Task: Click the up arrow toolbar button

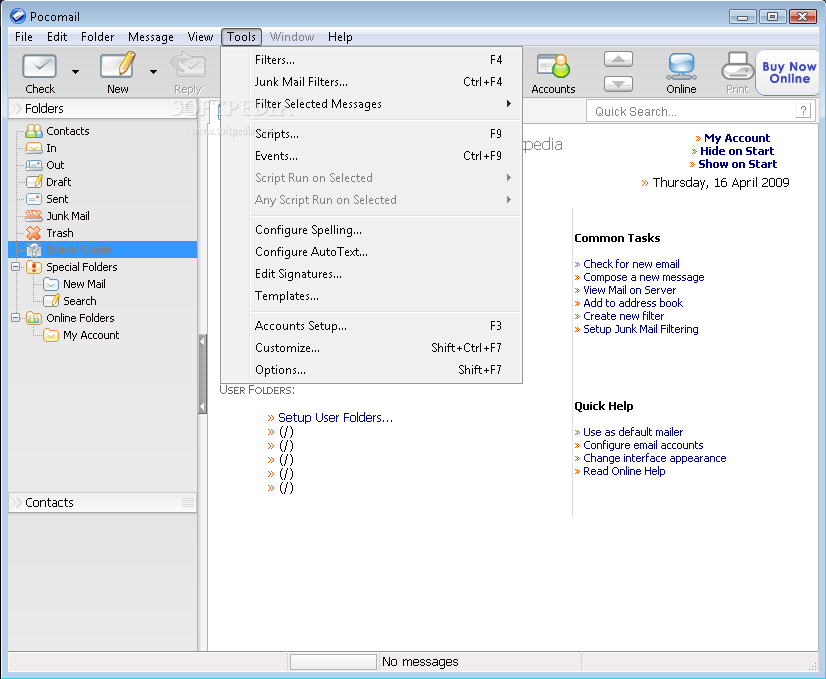Action: pyautogui.click(x=618, y=59)
